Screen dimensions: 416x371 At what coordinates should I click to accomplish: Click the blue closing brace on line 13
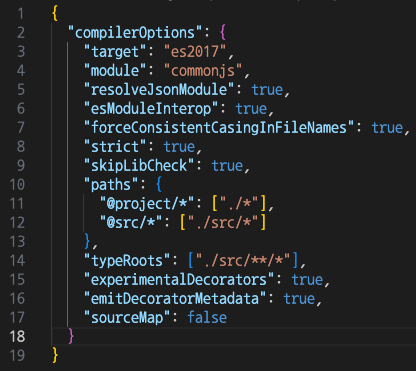point(87,241)
